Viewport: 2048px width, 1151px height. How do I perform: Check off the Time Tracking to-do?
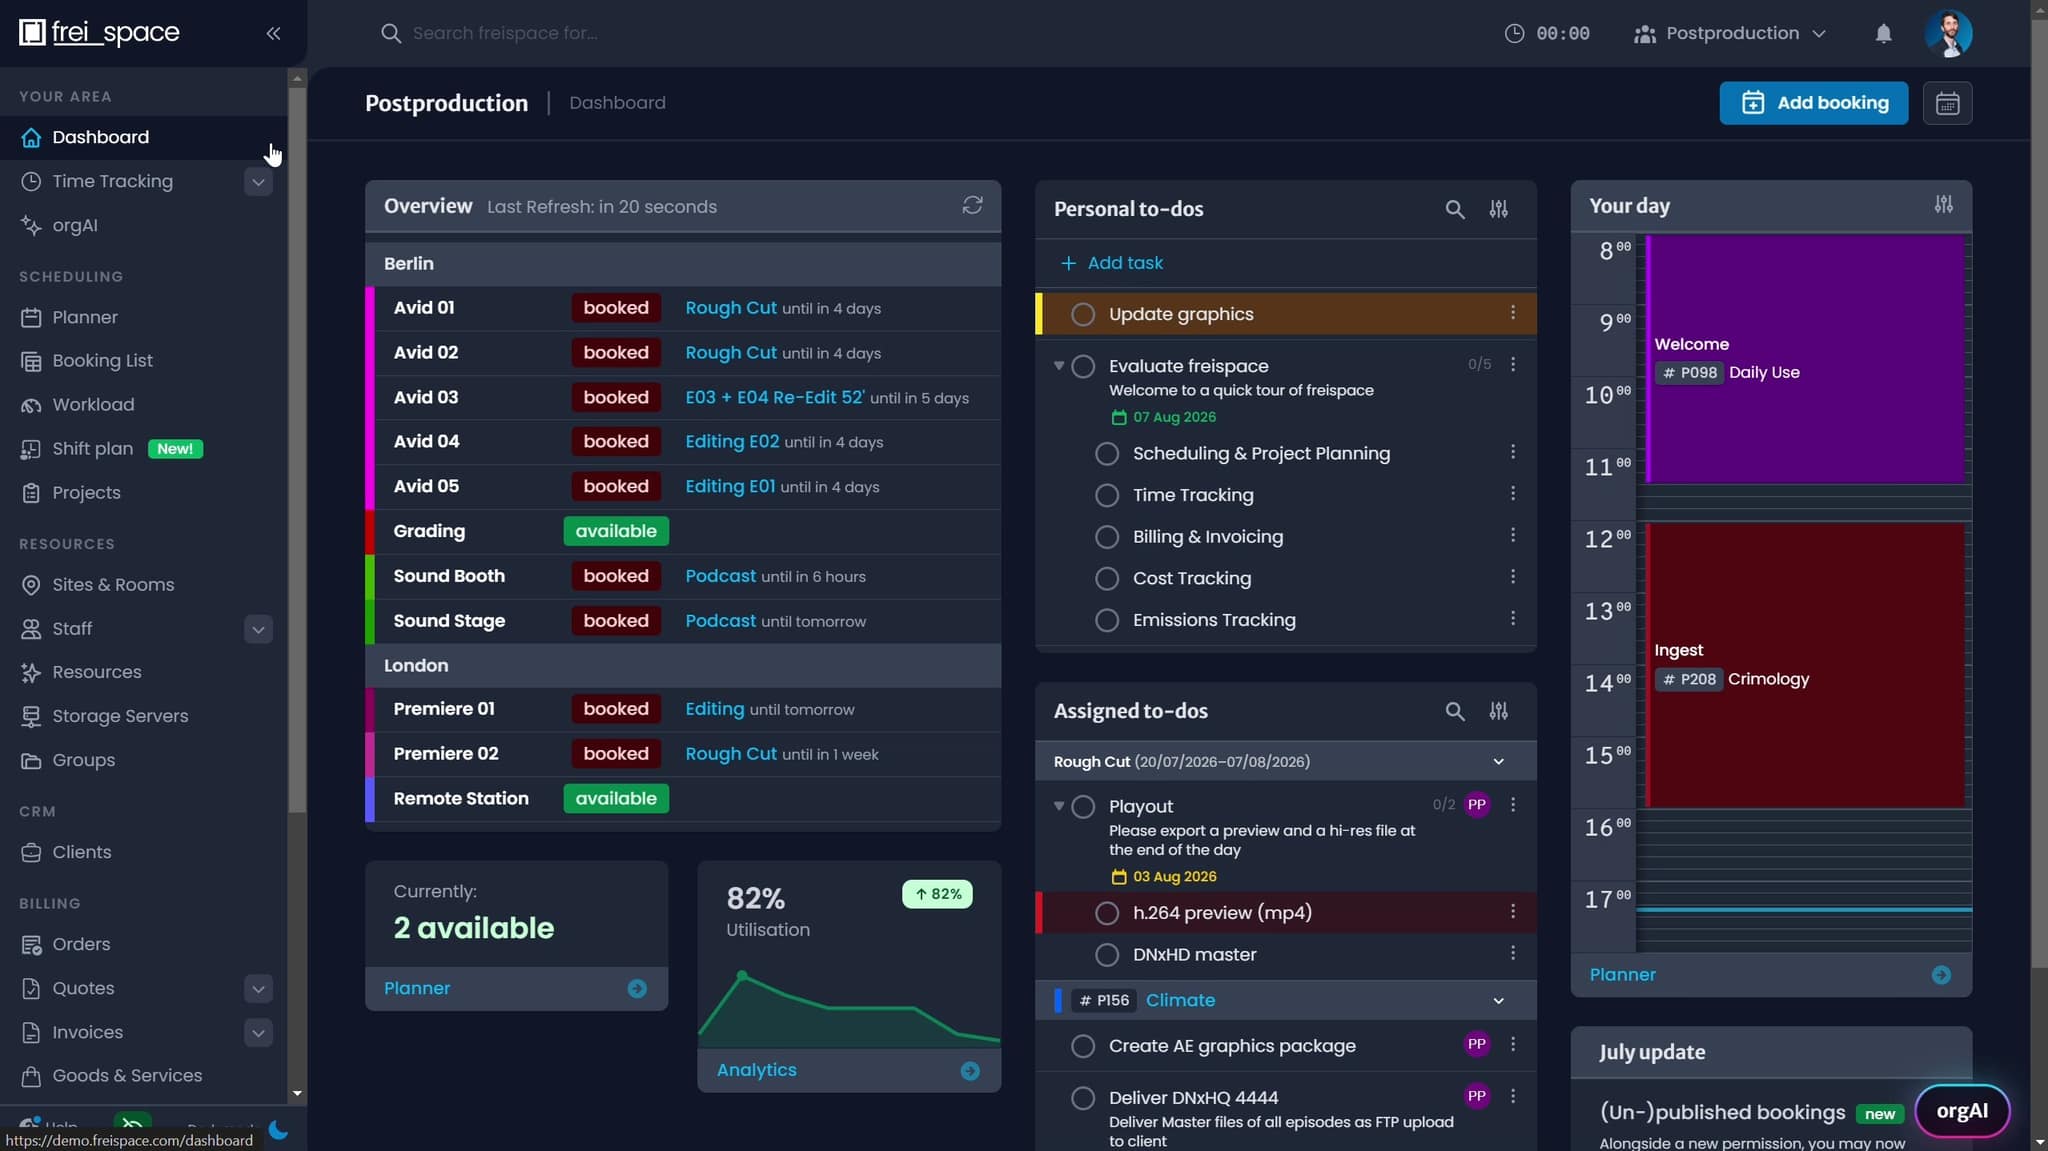click(x=1107, y=495)
